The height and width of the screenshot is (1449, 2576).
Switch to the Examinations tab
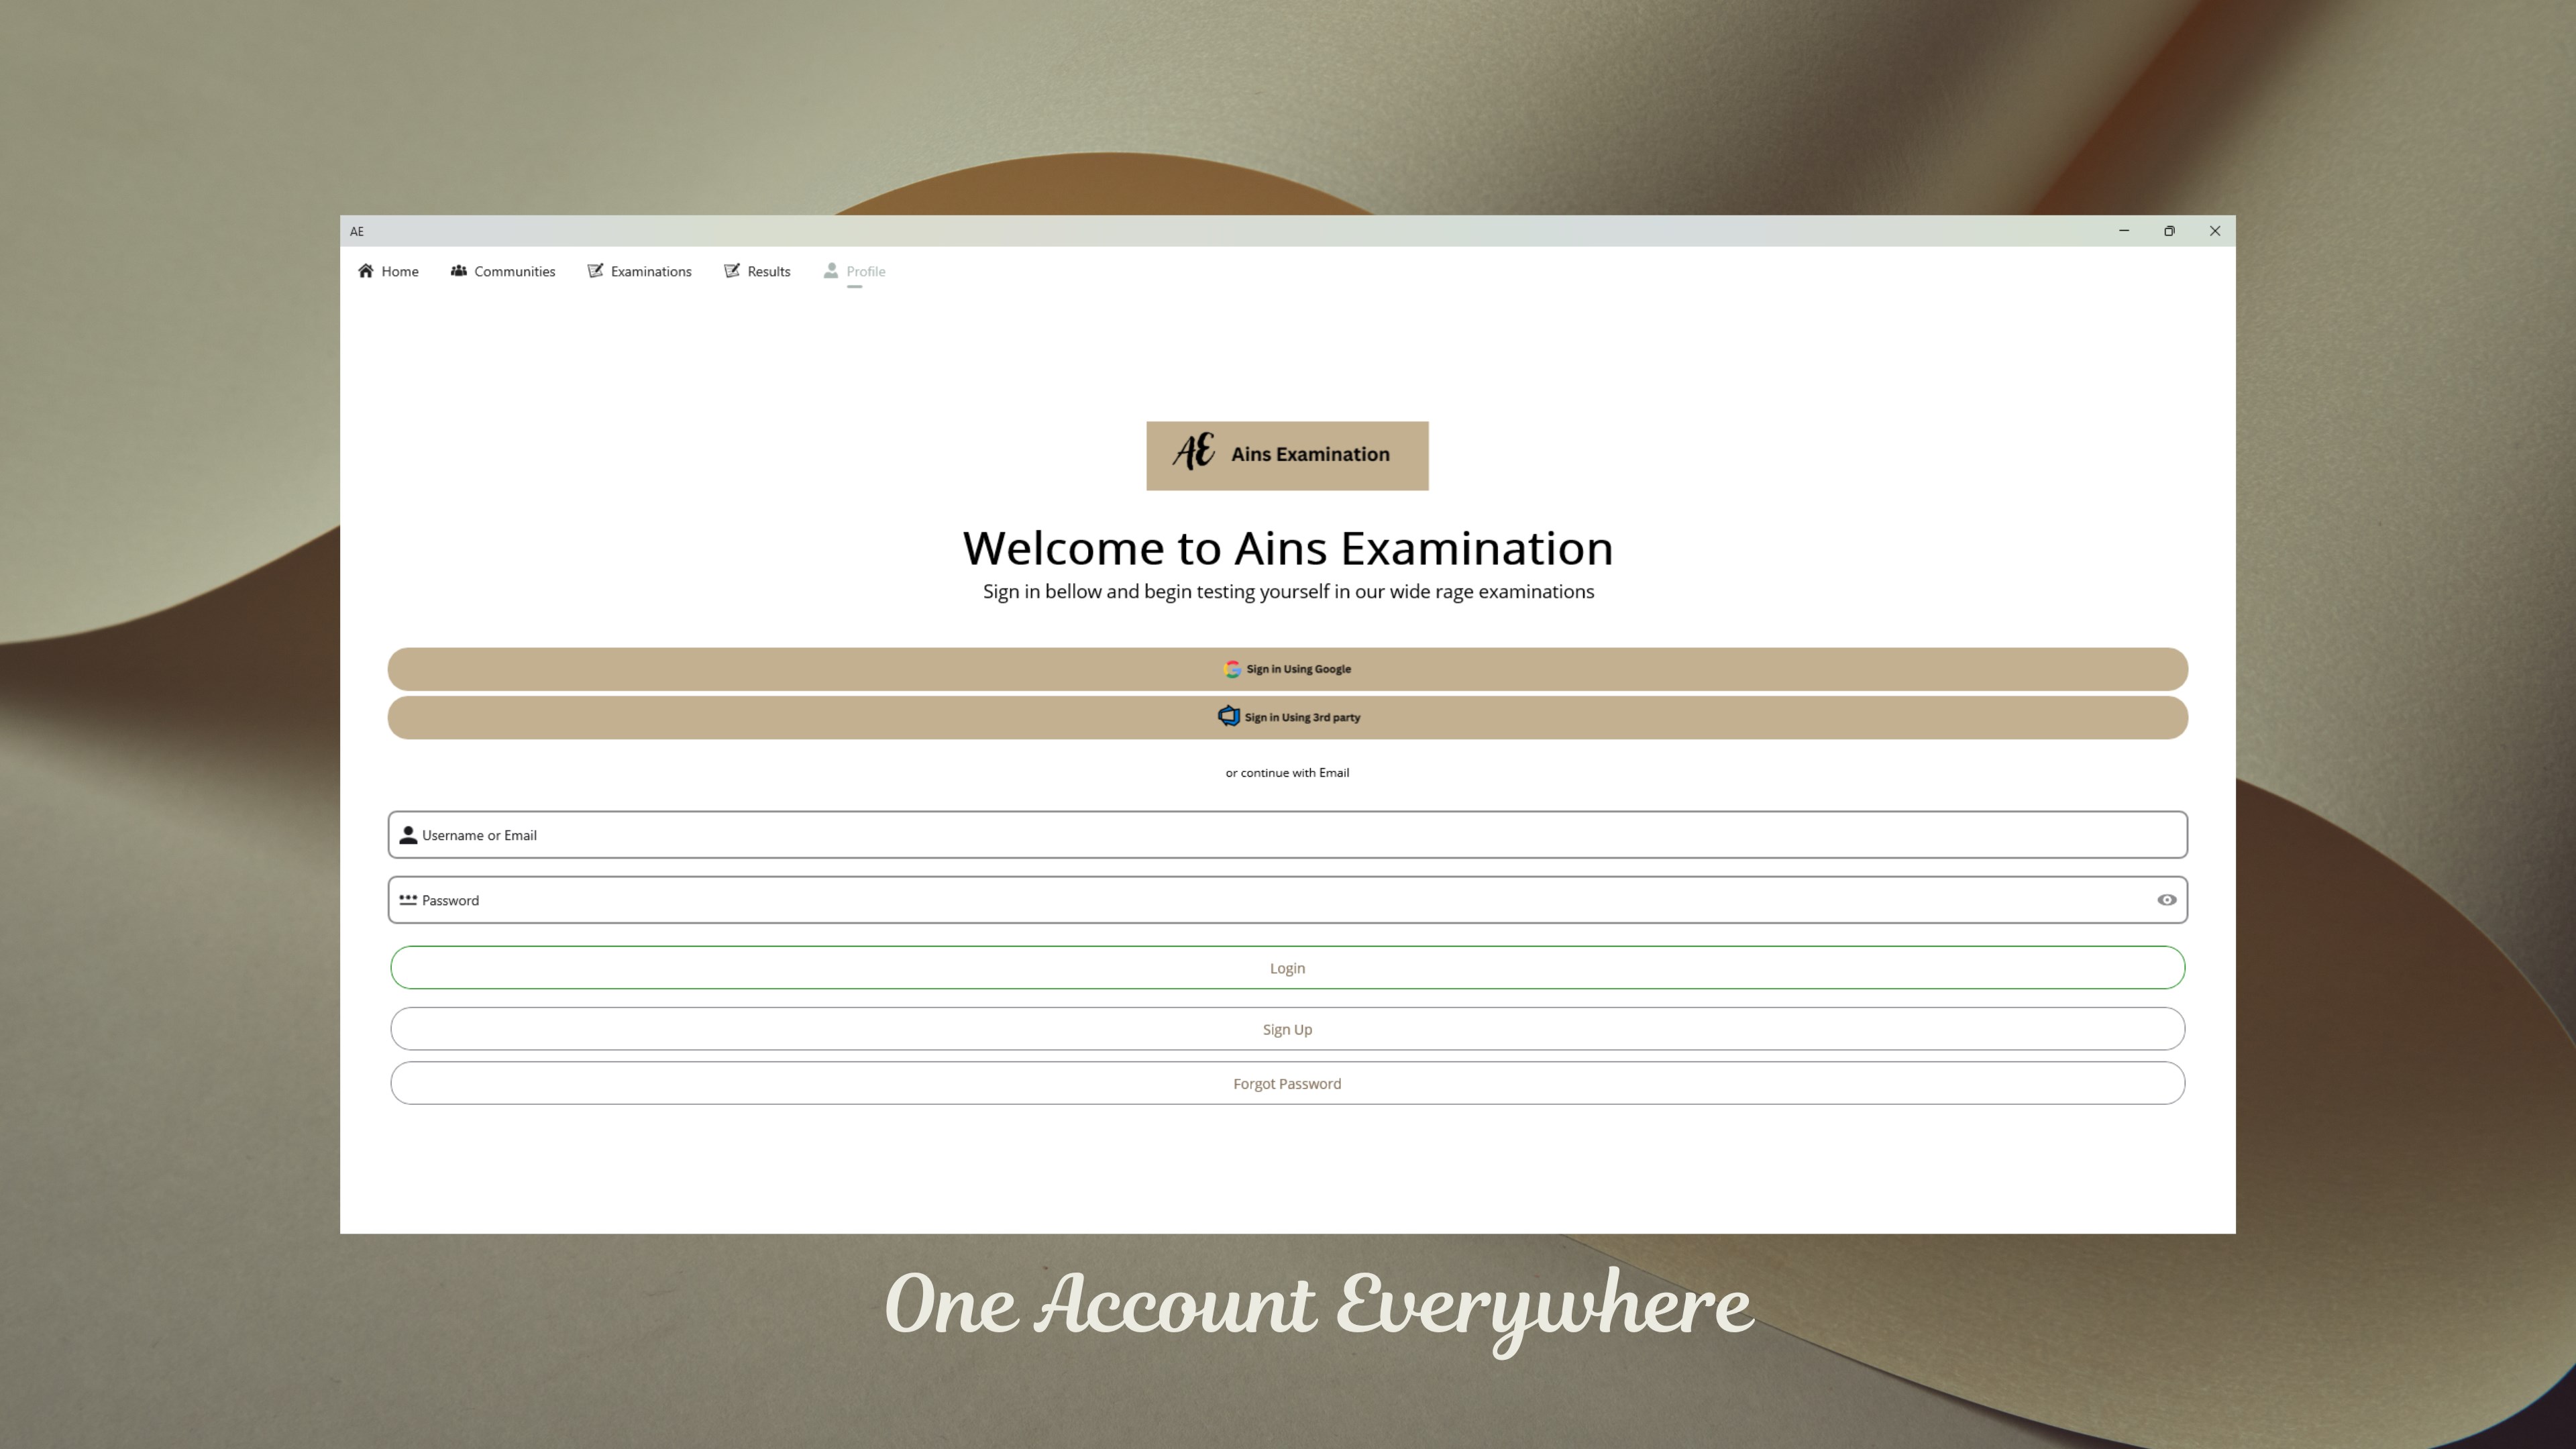[650, 272]
